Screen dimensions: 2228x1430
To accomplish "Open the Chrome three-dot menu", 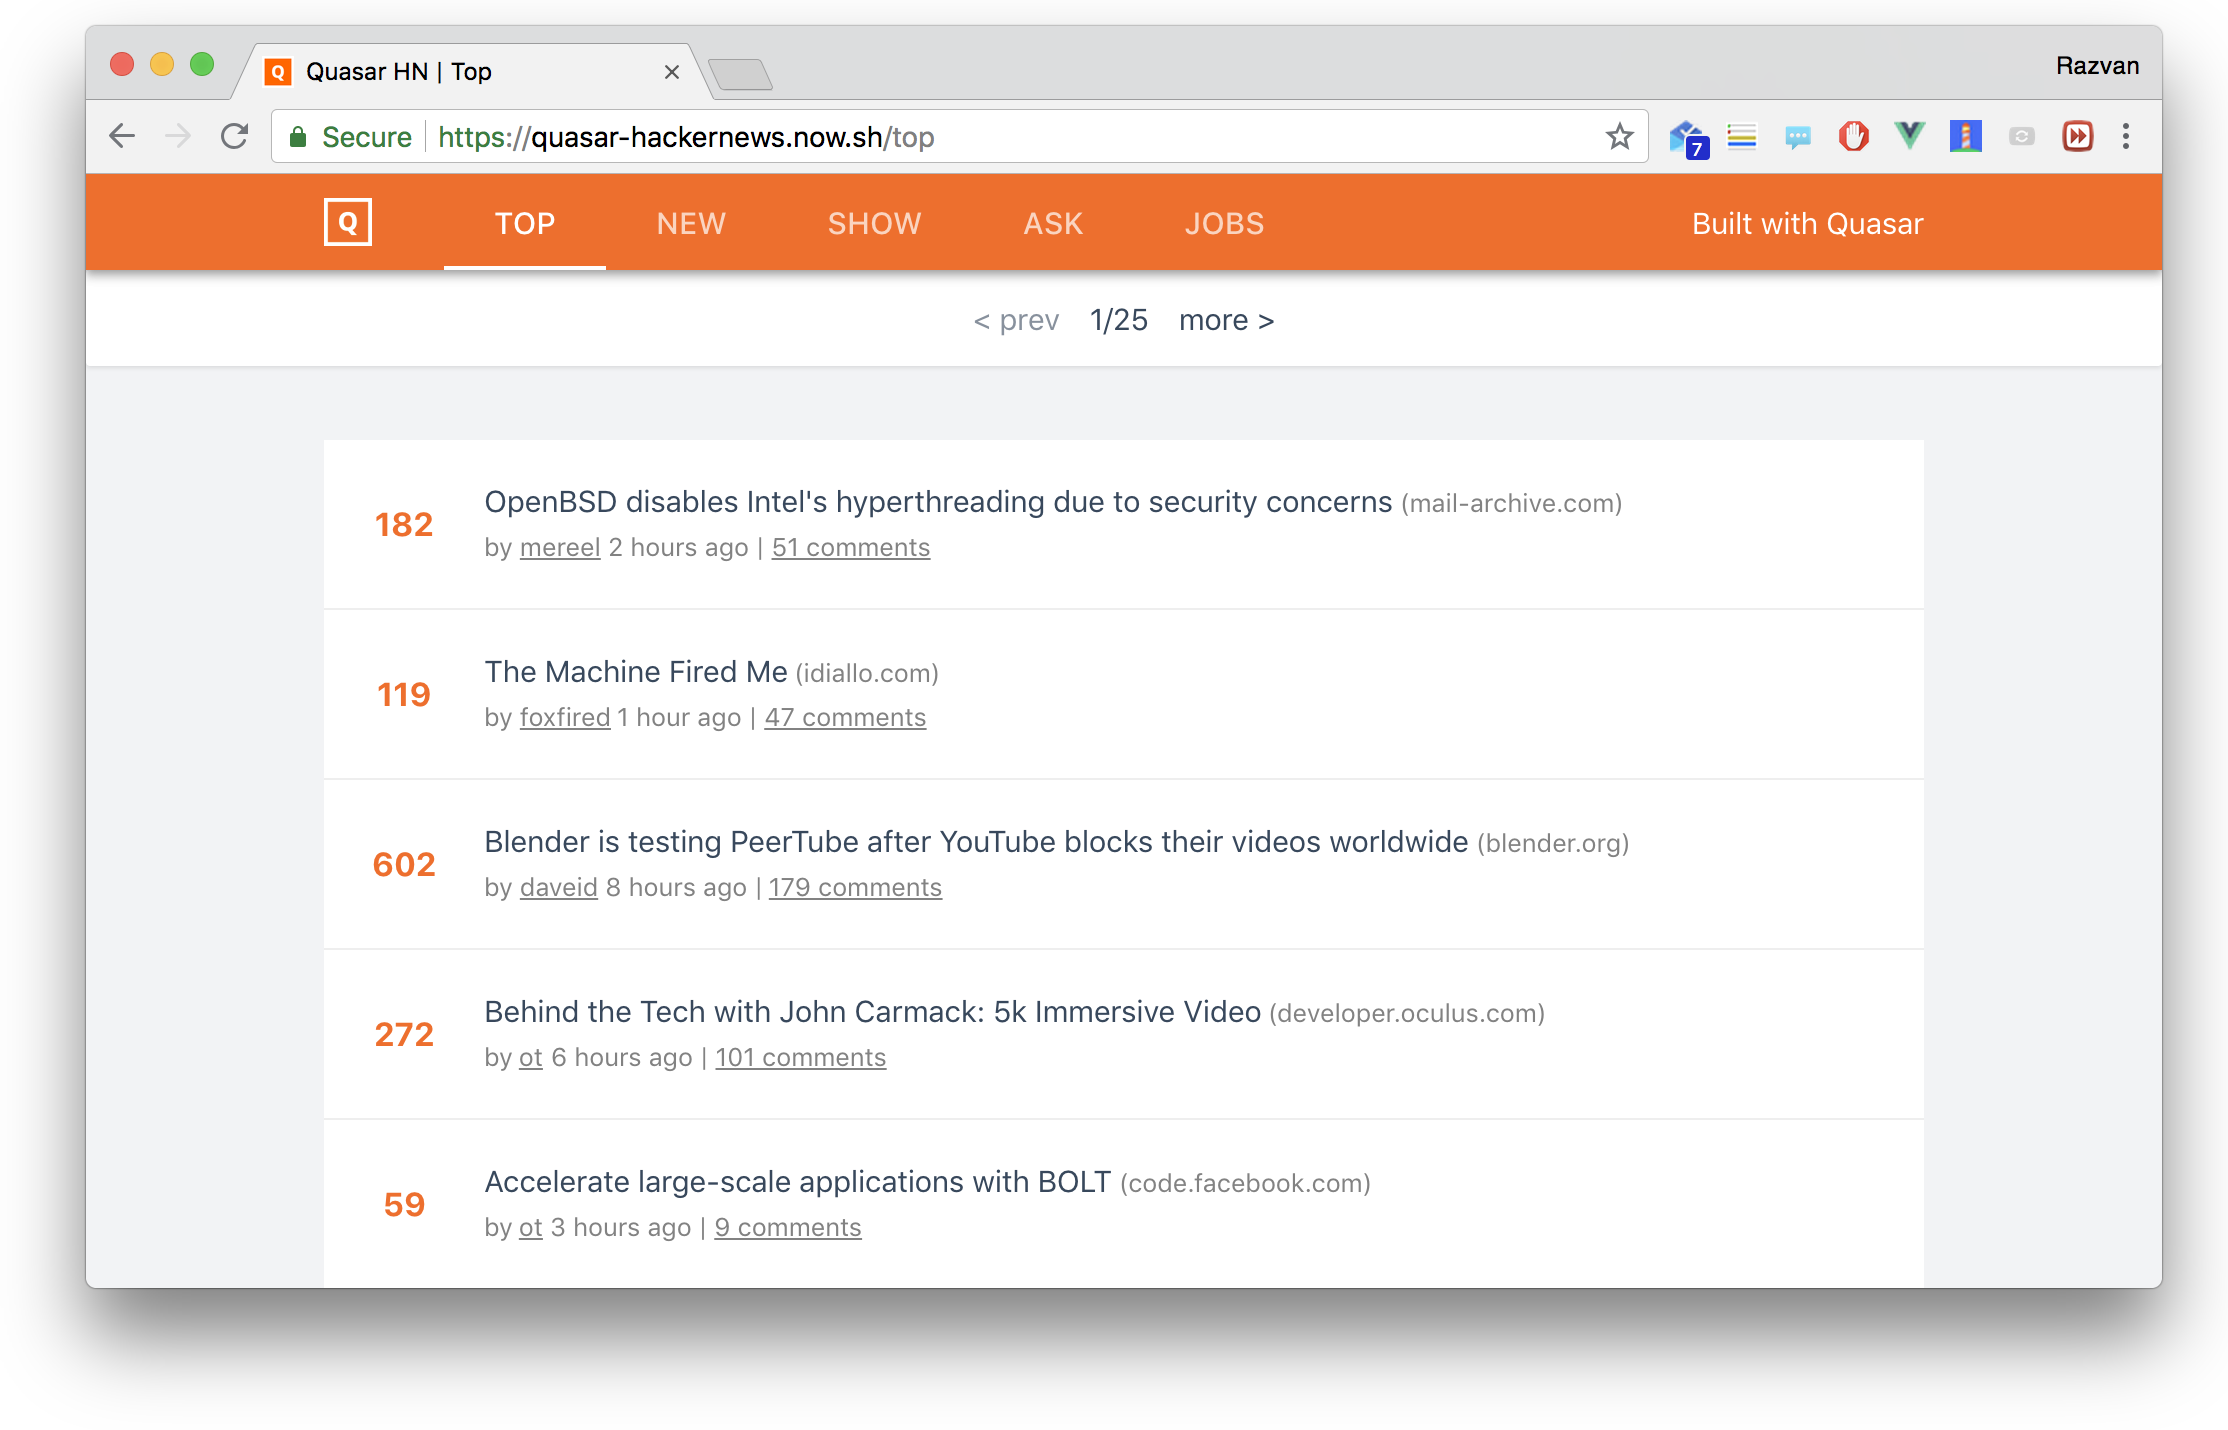I will click(x=2126, y=136).
